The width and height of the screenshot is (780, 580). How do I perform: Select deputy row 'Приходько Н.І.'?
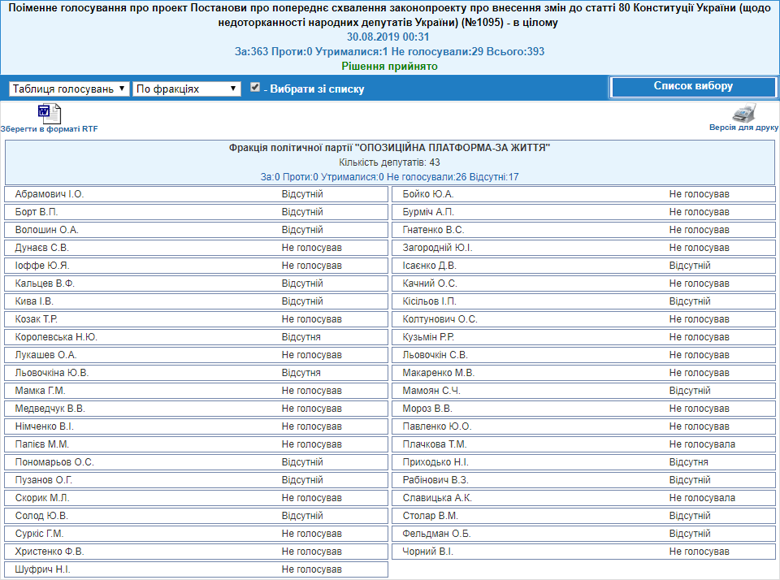pos(584,463)
